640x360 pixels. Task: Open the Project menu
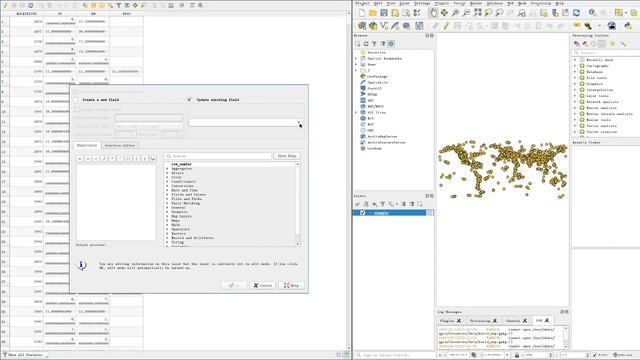tap(362, 3)
